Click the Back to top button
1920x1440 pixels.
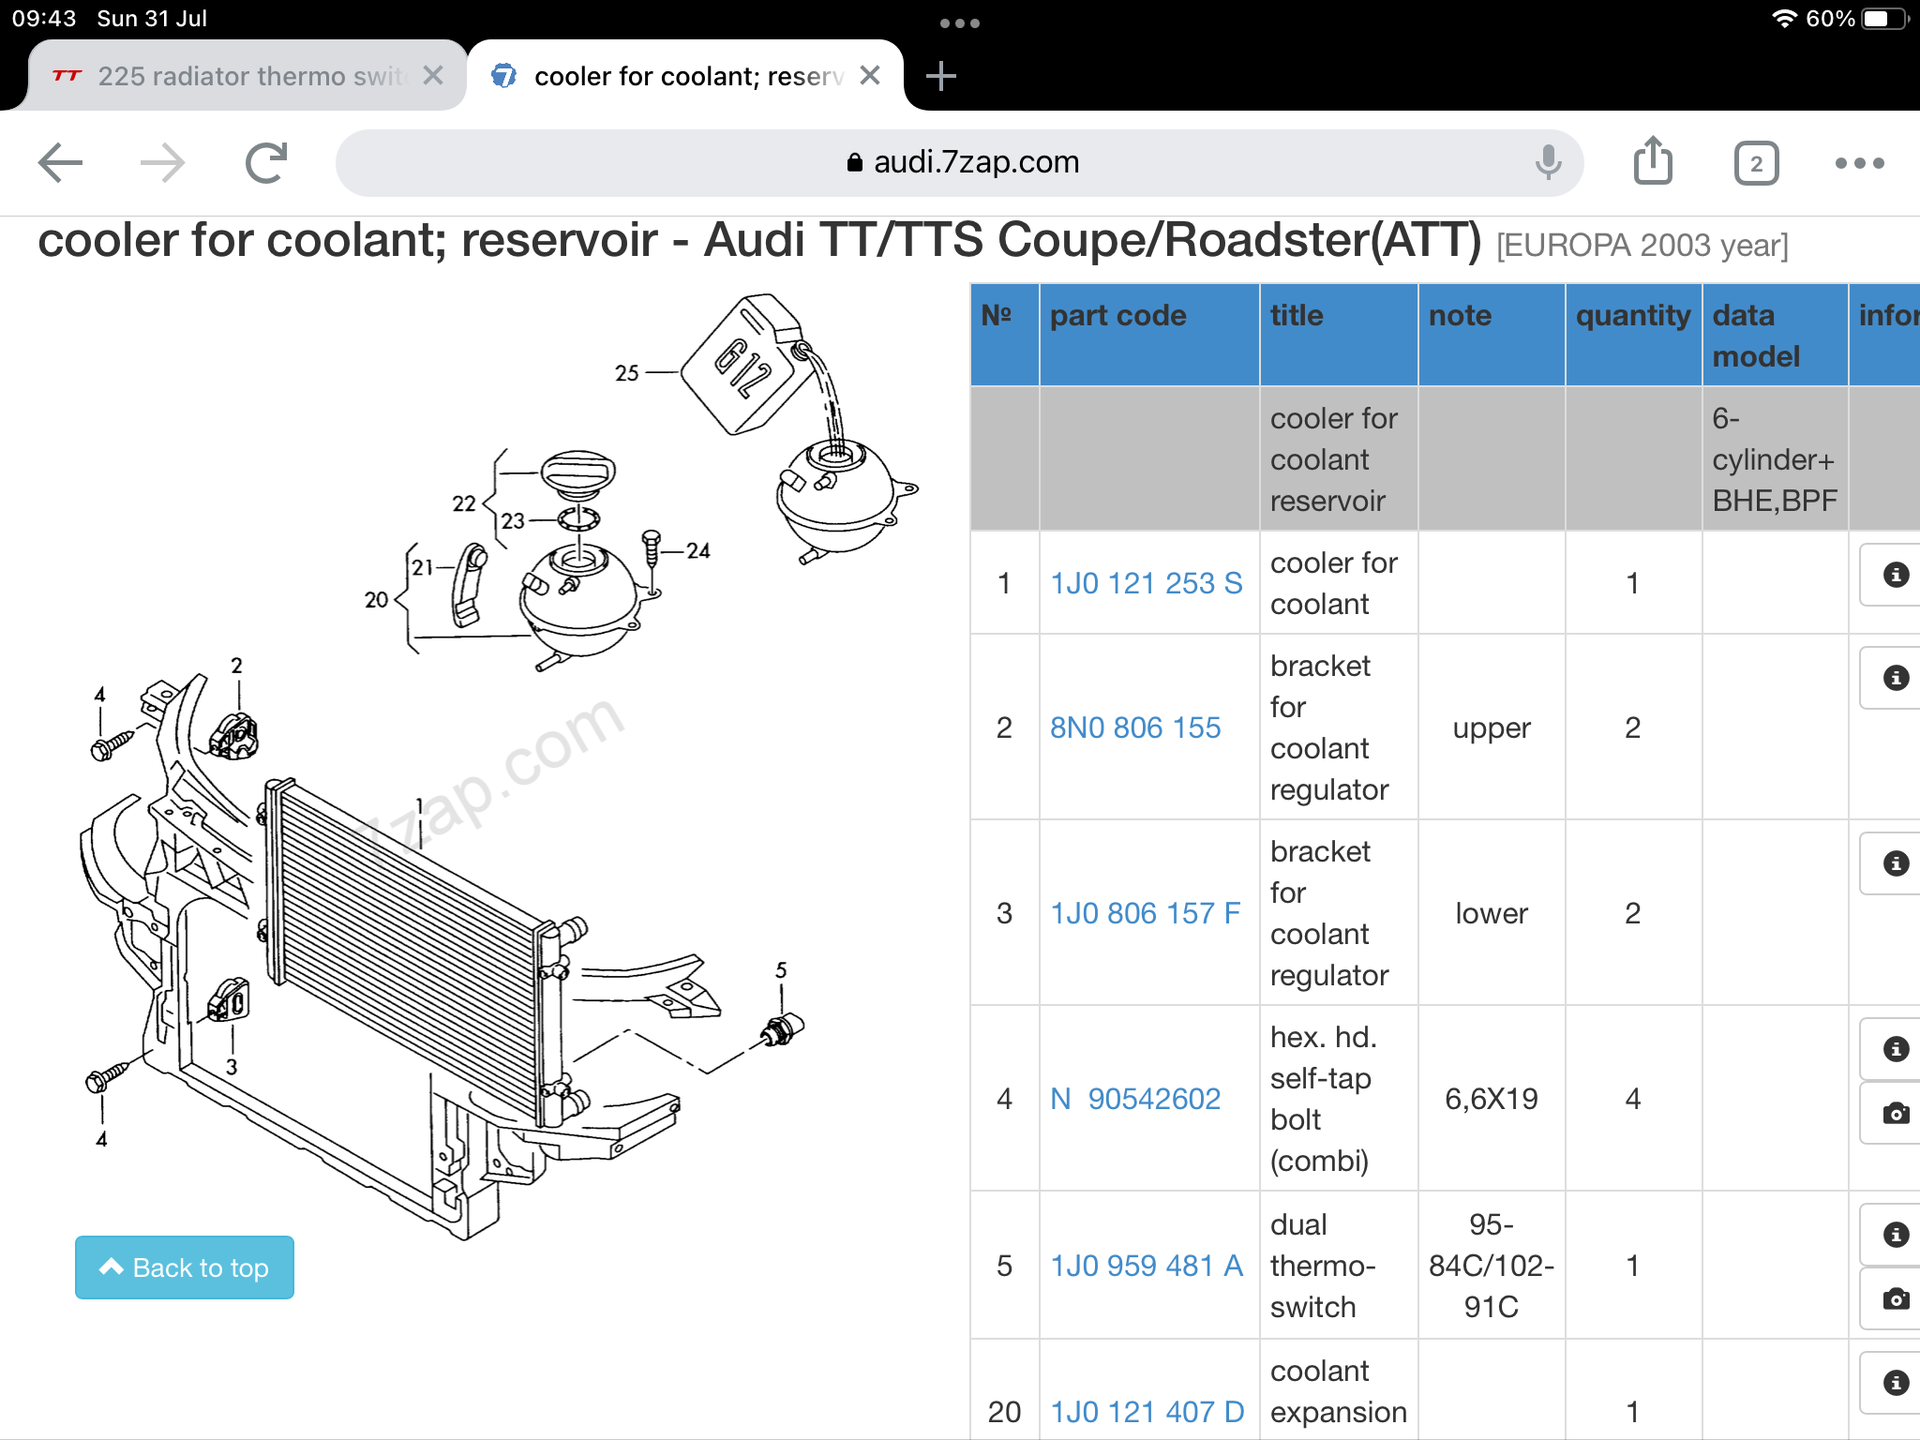pos(185,1268)
